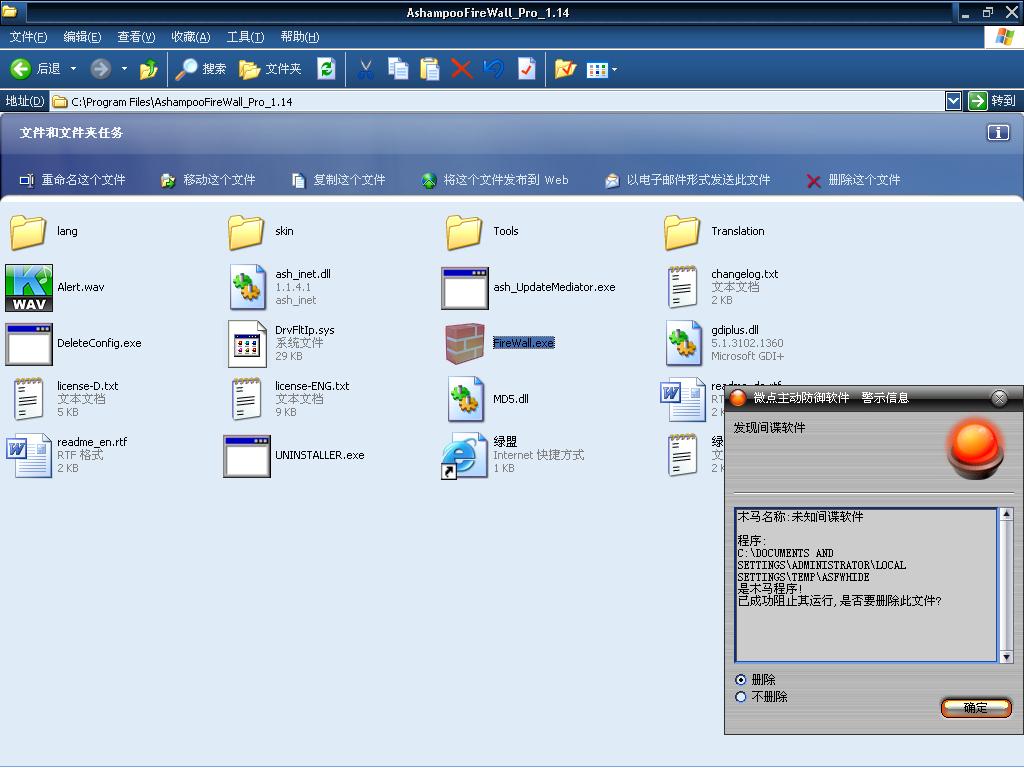Select the gdiplus.dll file icon

point(684,344)
